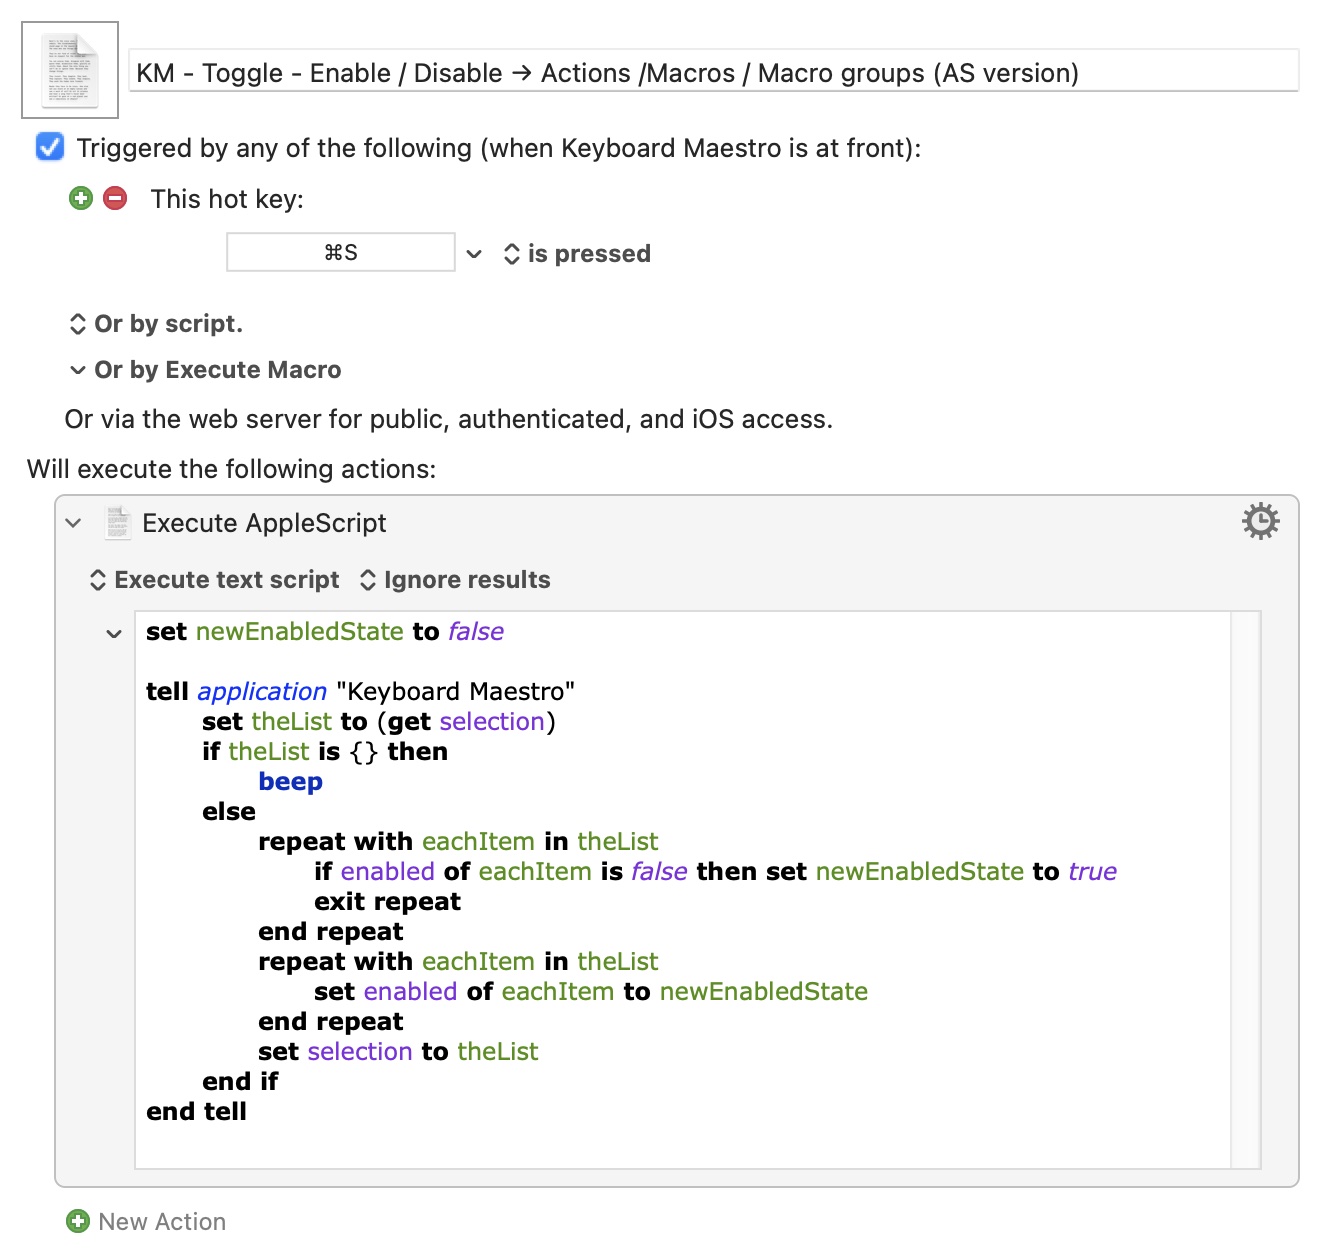The height and width of the screenshot is (1254, 1320).
Task: Change the 'Ignore results' option
Action: [455, 580]
